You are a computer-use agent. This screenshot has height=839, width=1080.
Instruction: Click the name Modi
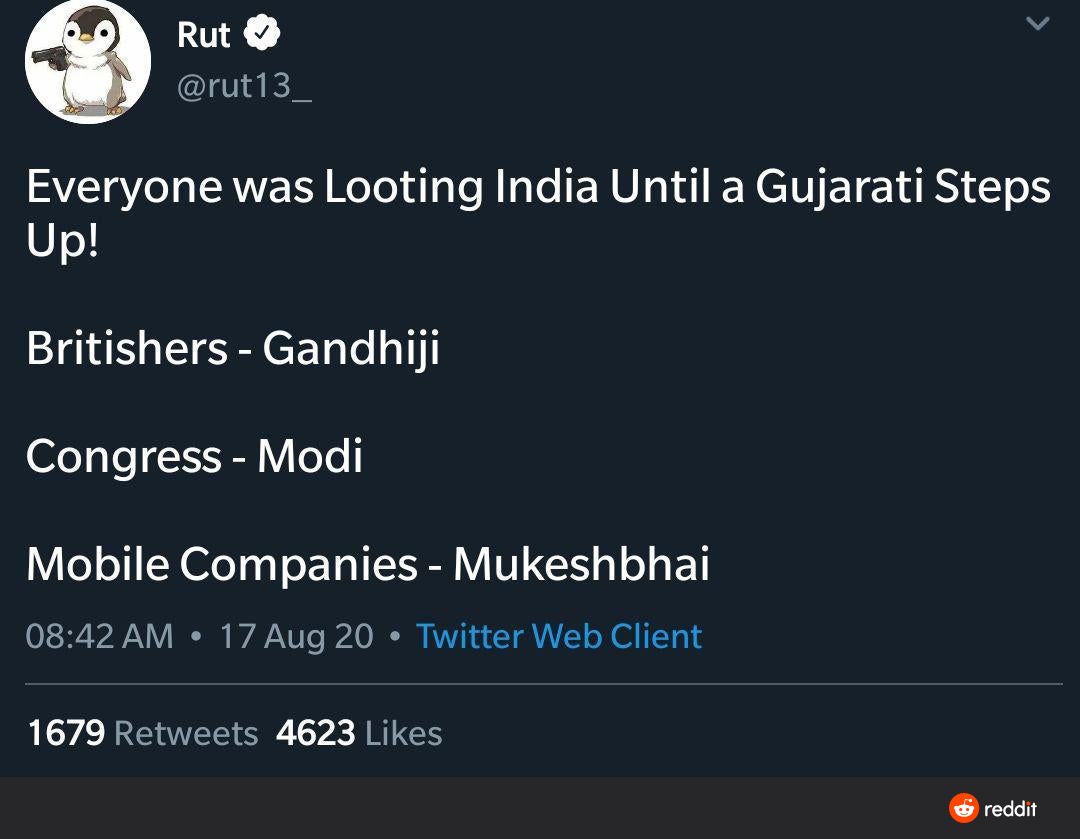coord(310,456)
